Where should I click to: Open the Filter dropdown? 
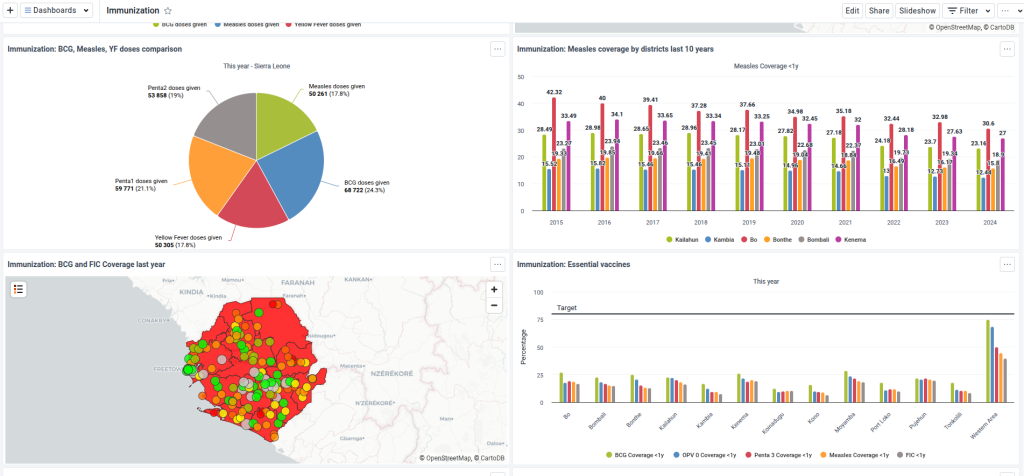pyautogui.click(x=968, y=10)
